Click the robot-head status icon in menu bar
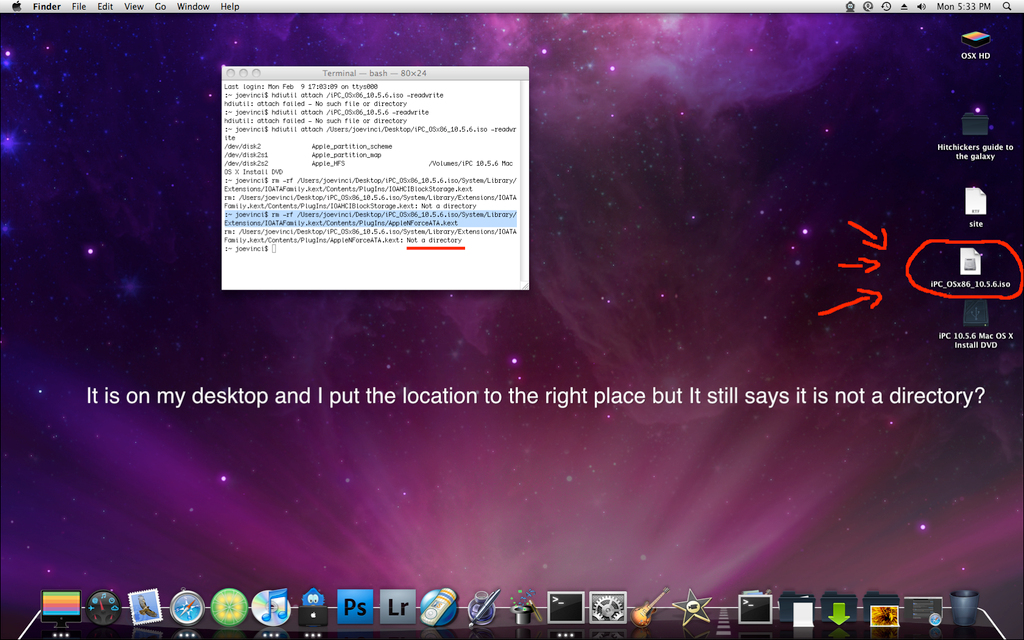 850,7
